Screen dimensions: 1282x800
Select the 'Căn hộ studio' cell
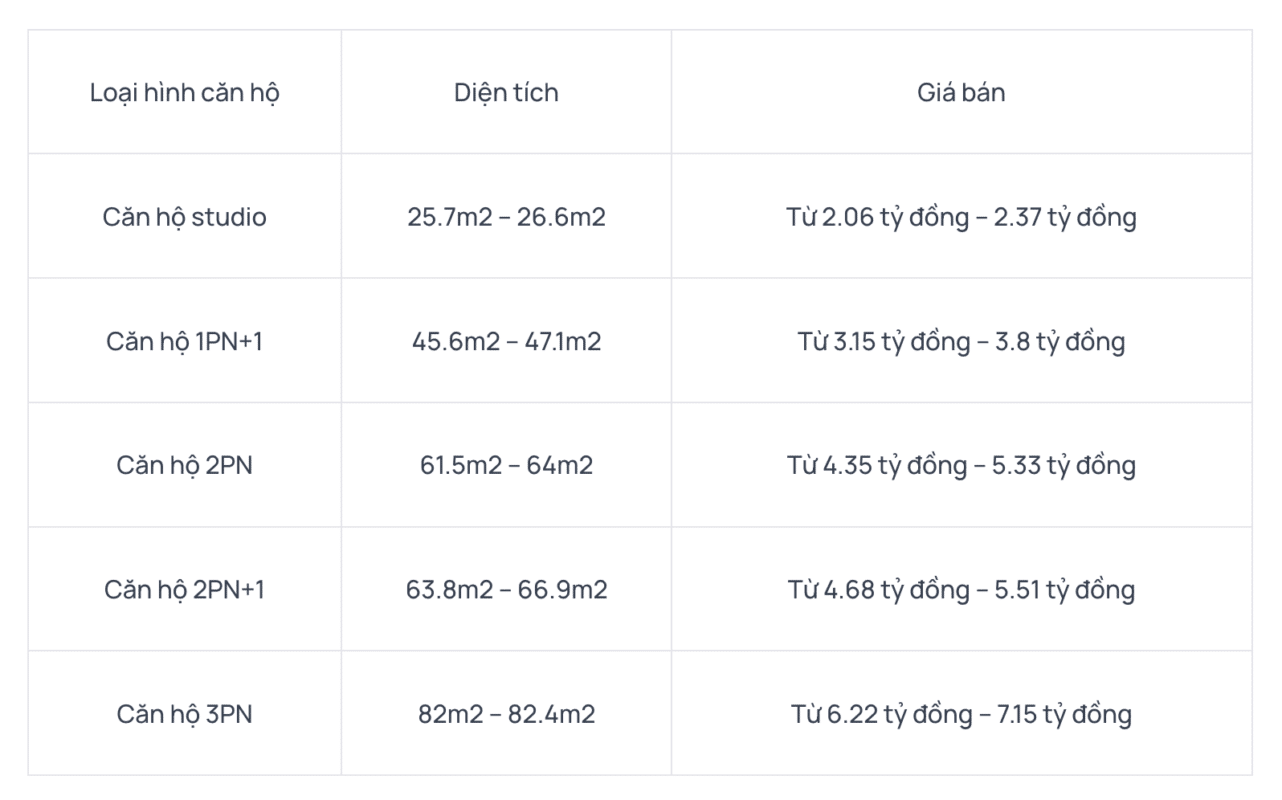[185, 217]
